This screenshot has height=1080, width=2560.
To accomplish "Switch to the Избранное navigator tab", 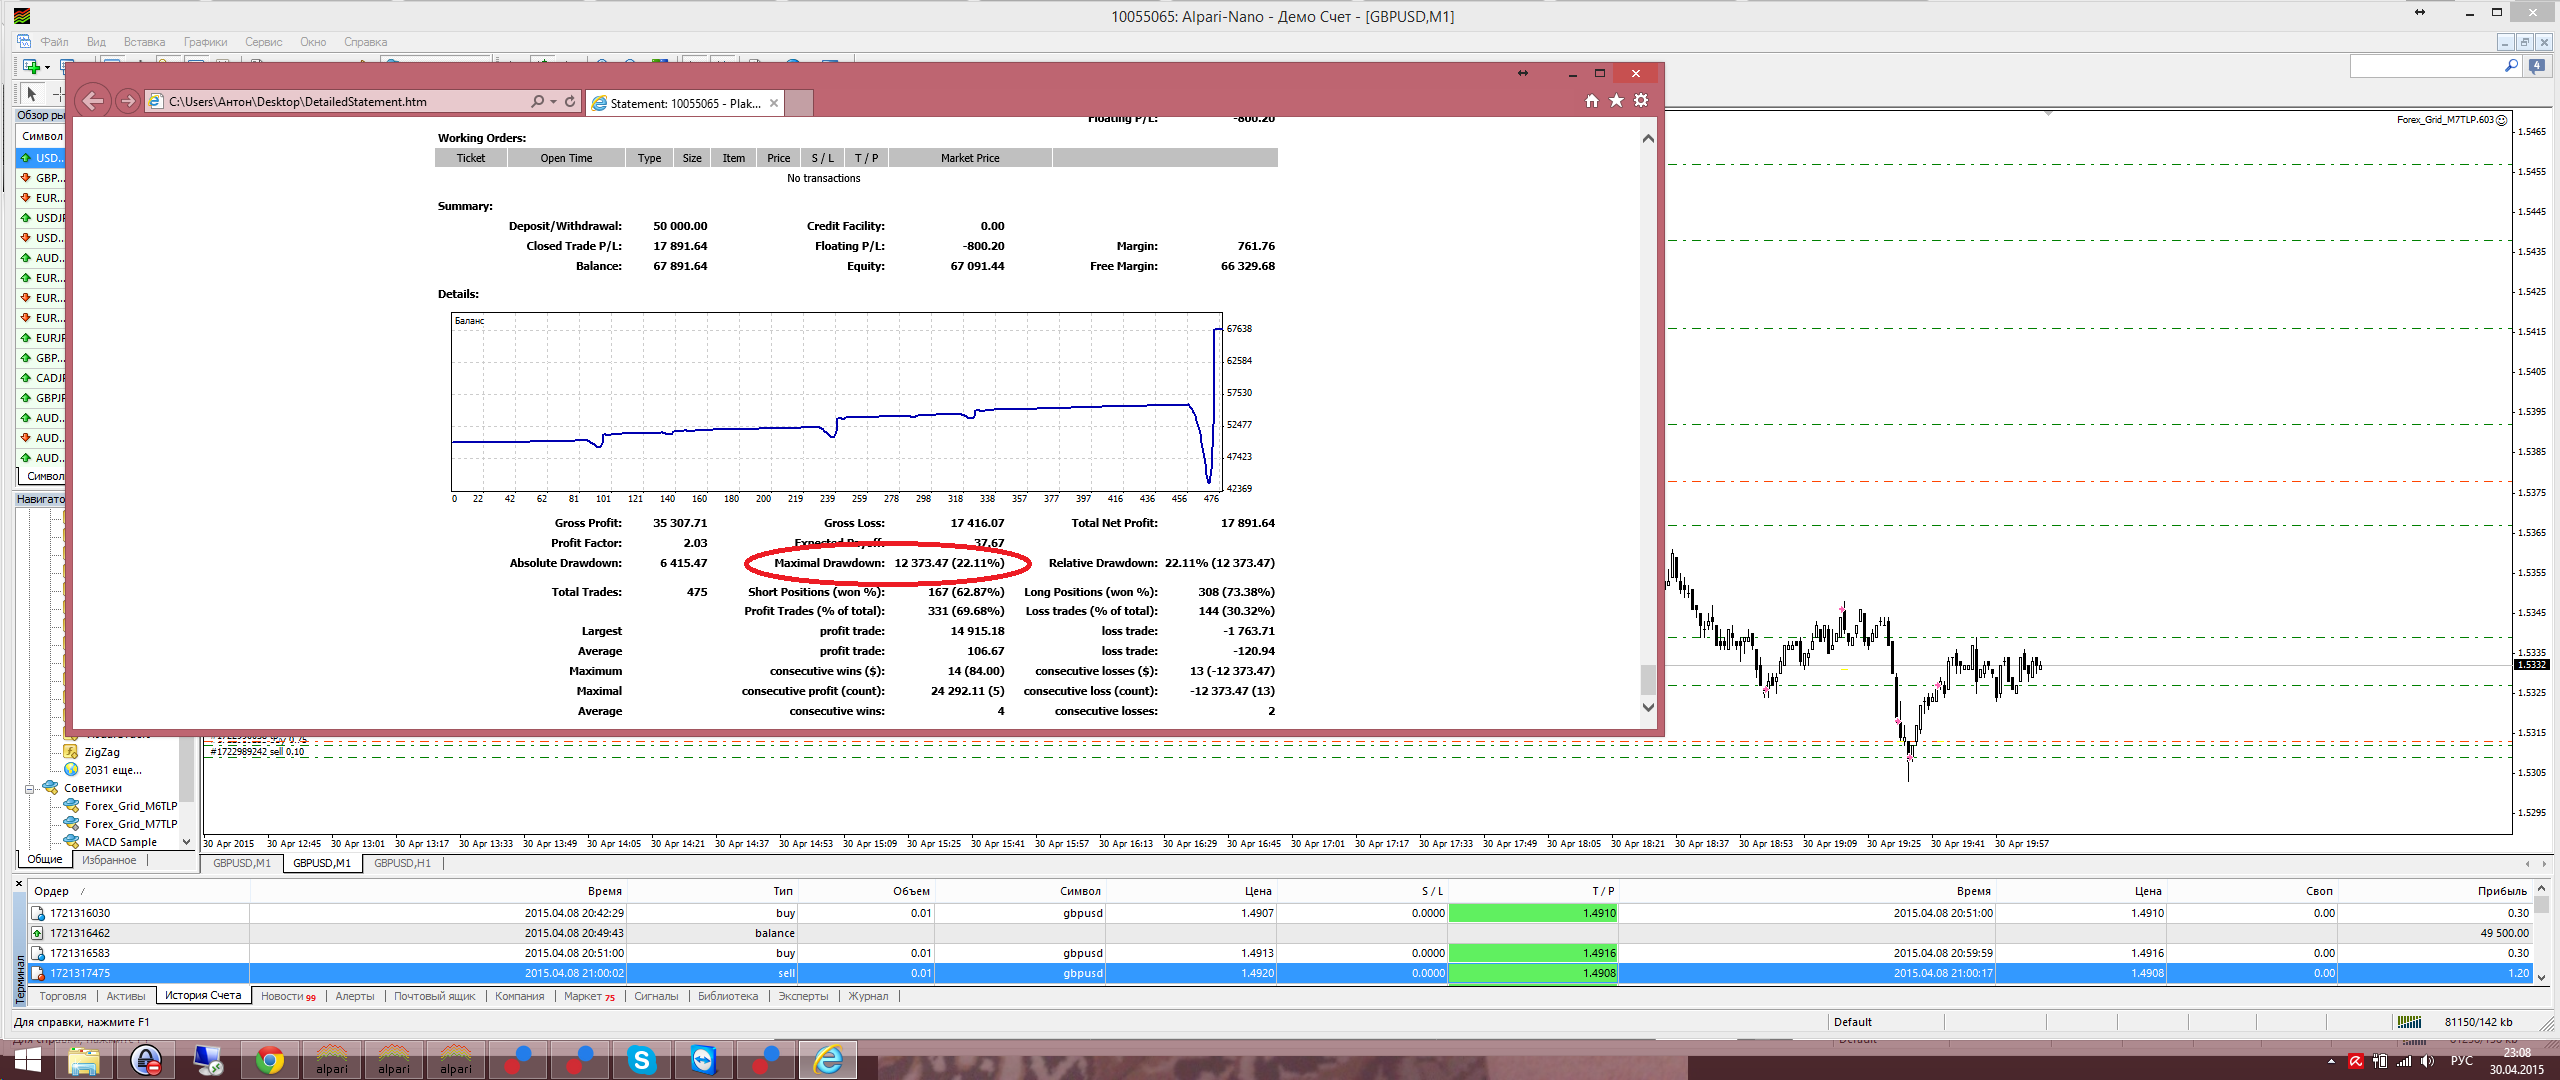I will 109,860.
